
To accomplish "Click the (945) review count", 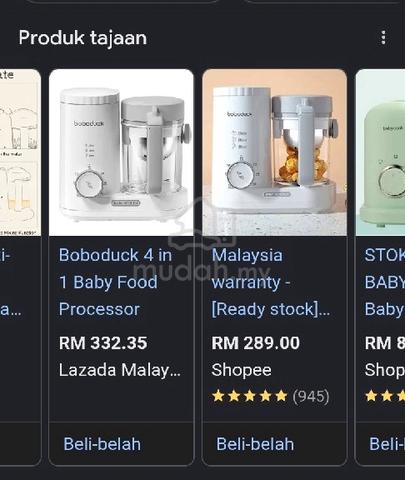I will point(311,396).
